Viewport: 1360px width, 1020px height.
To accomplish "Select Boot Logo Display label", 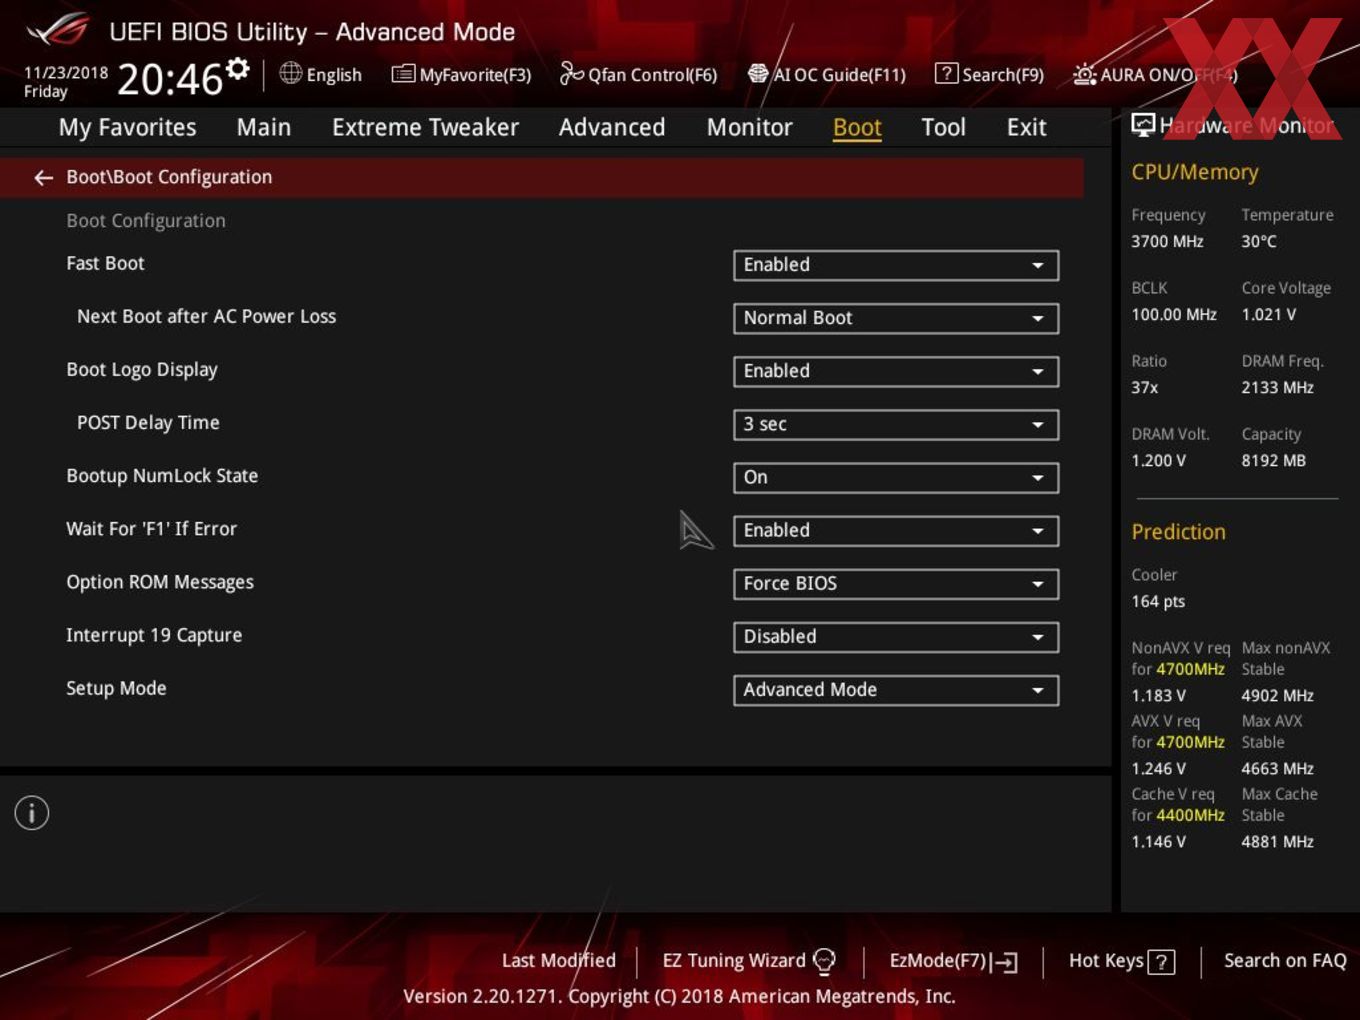I will [x=142, y=370].
